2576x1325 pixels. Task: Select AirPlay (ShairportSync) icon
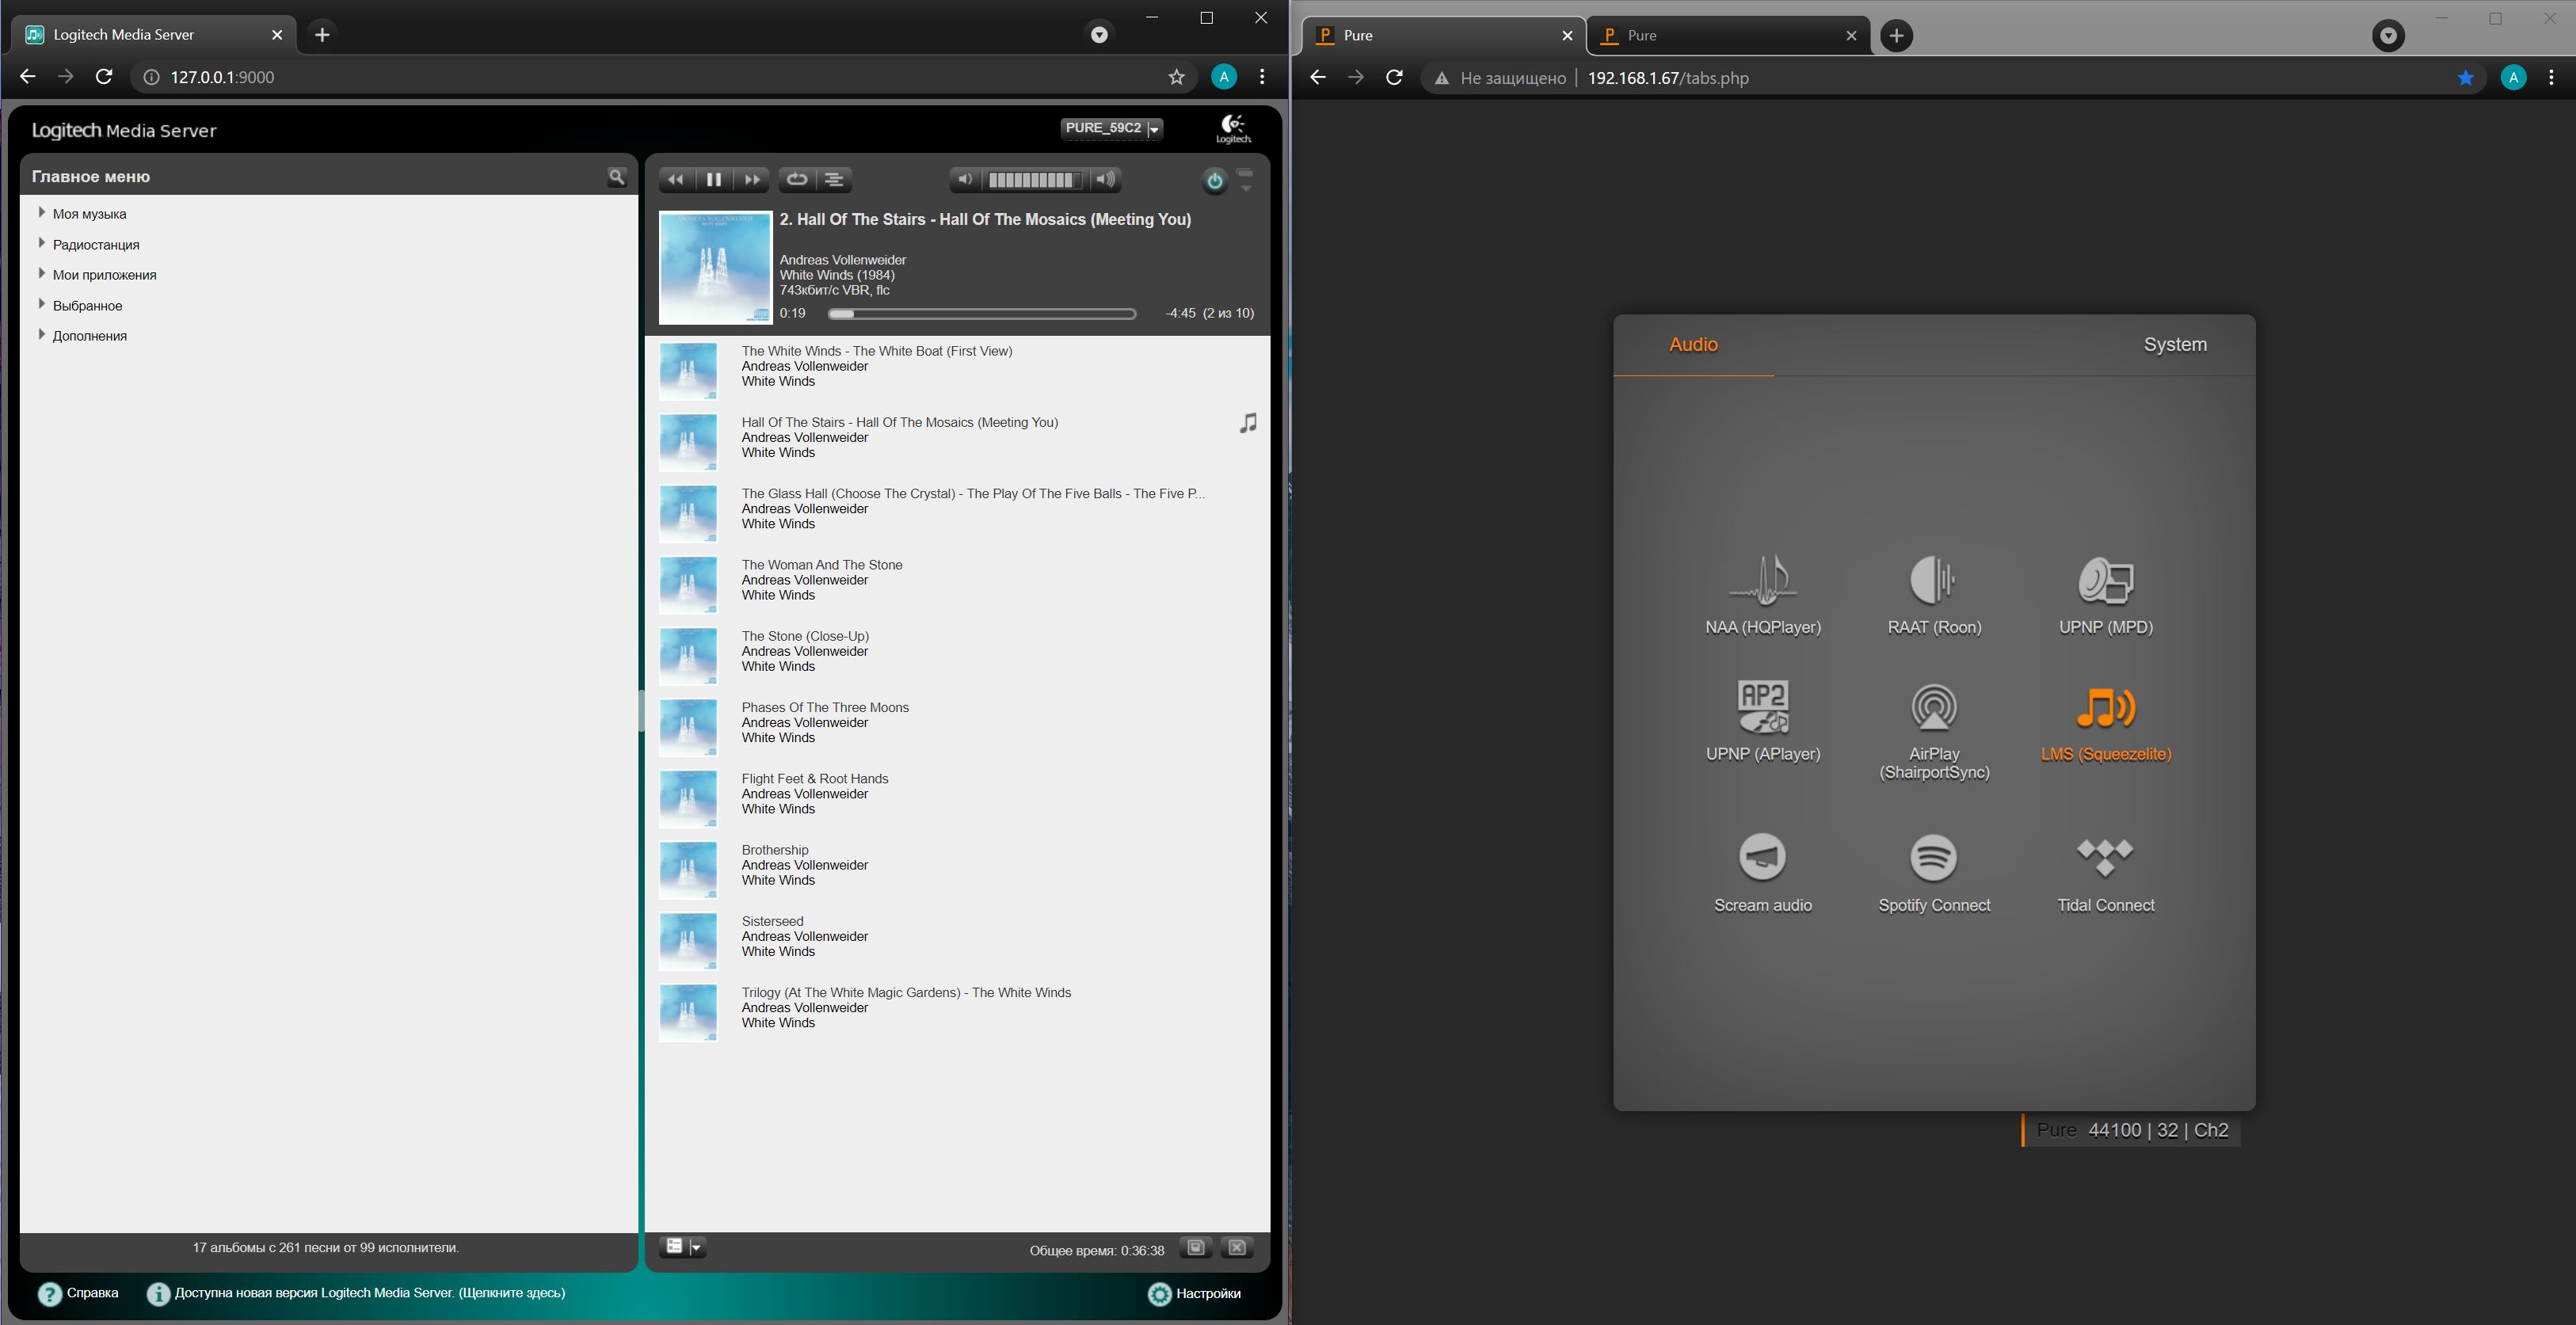[x=1934, y=708]
